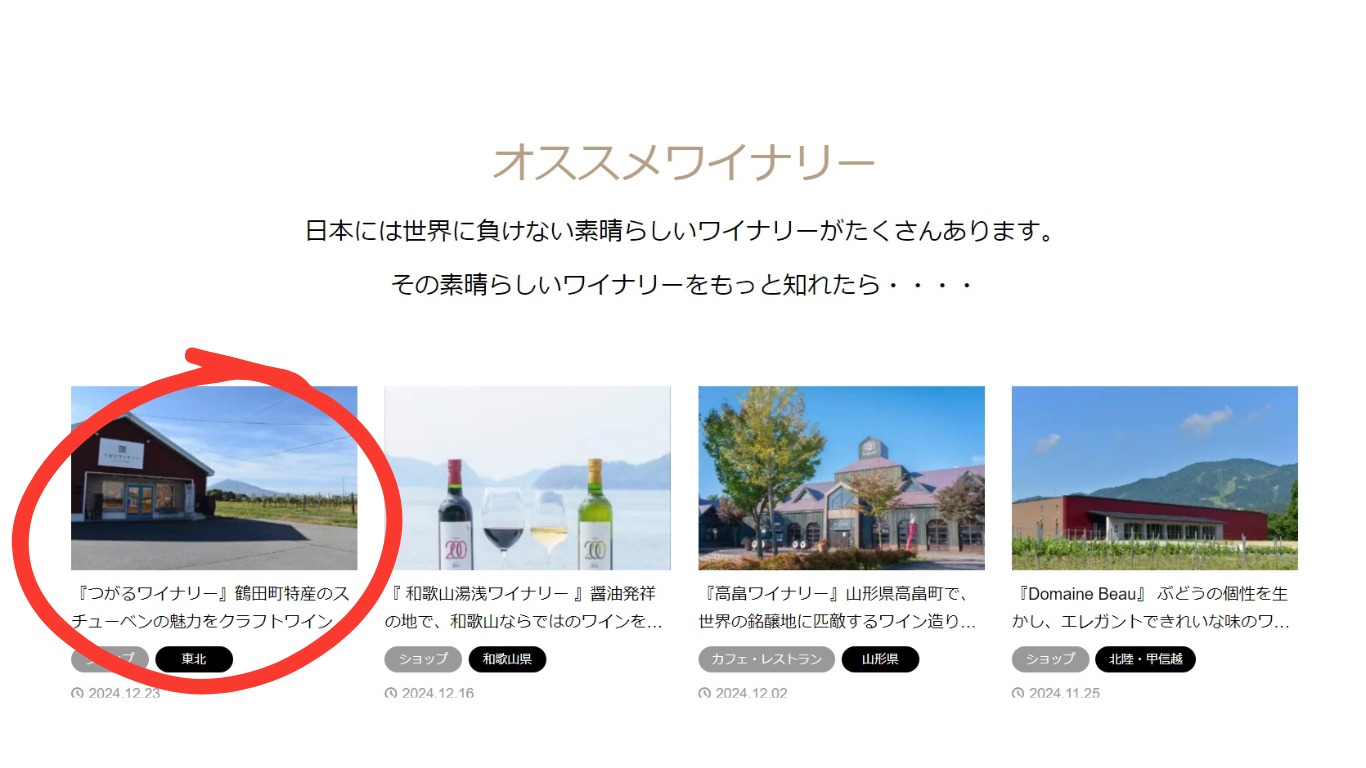Select the 山形県 region tag
This screenshot has width=1366, height=768.
click(880, 659)
